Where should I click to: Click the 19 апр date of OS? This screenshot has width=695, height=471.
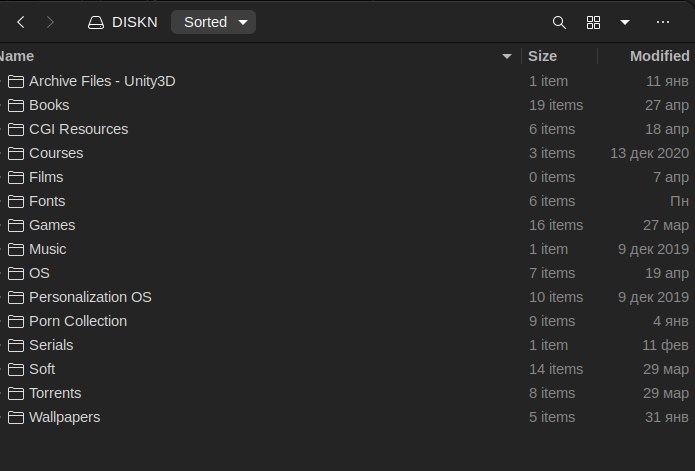pos(667,273)
